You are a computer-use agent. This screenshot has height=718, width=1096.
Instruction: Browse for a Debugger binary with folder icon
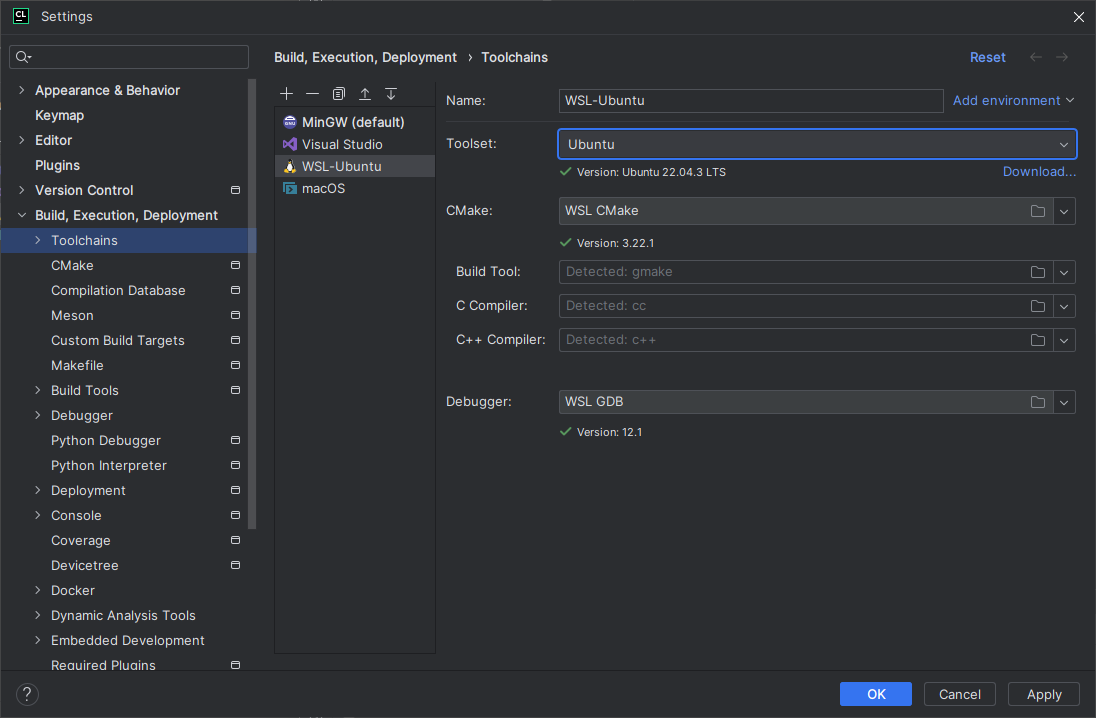[x=1038, y=402]
